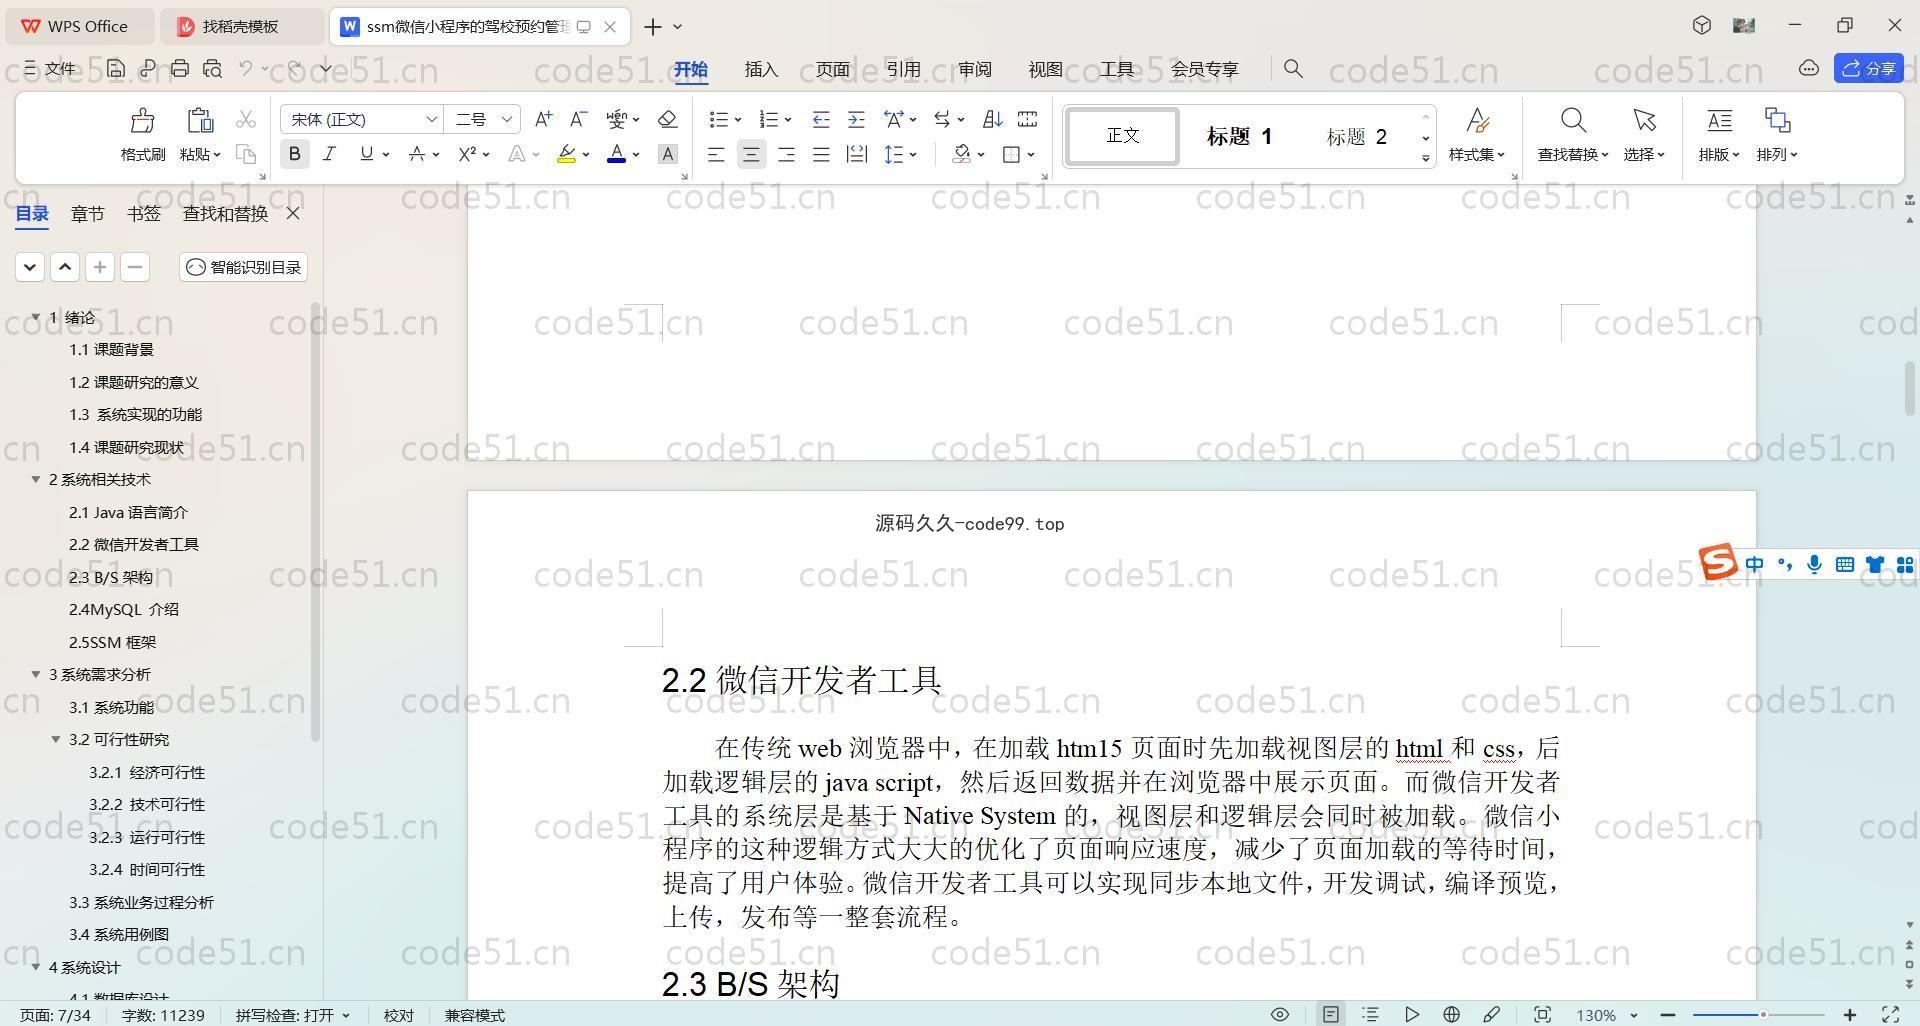This screenshot has height=1026, width=1920.
Task: Click the Decrease Indent icon
Action: 821,119
